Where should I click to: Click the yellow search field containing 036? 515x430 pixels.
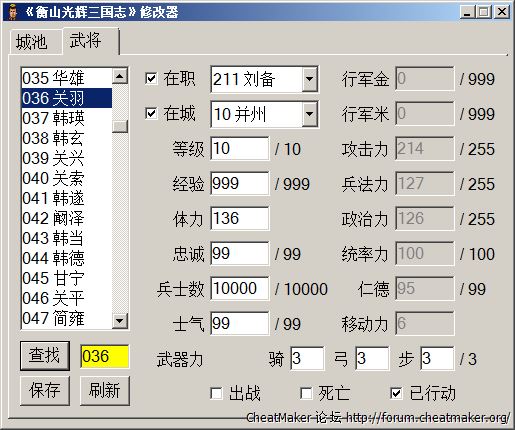[x=104, y=356]
